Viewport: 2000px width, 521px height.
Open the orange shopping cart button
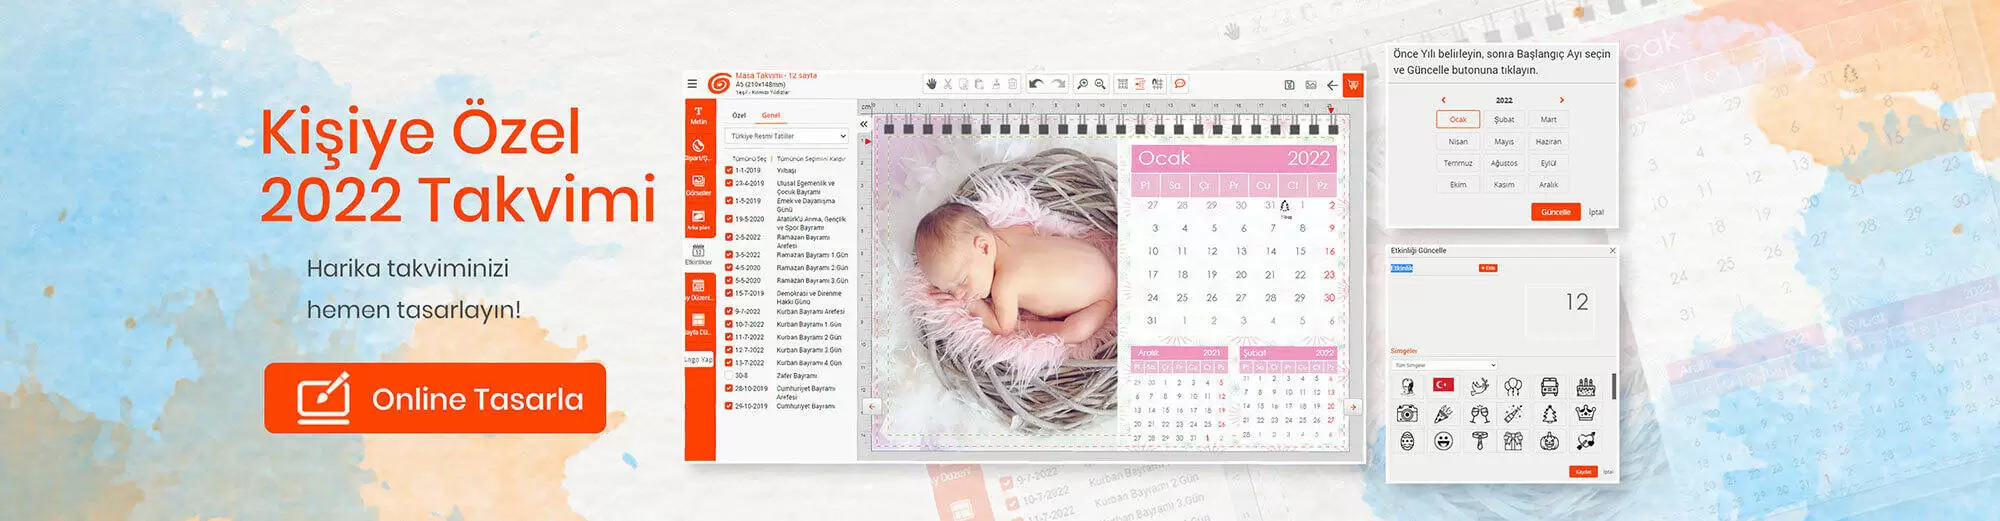pos(1353,85)
